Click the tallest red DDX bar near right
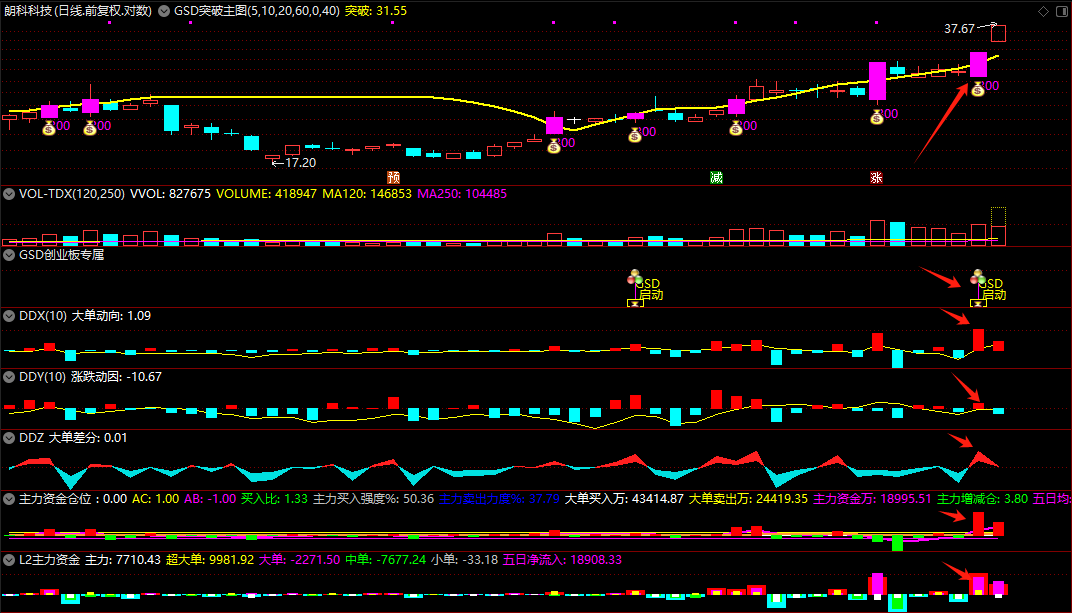The width and height of the screenshot is (1072, 613). coord(978,340)
